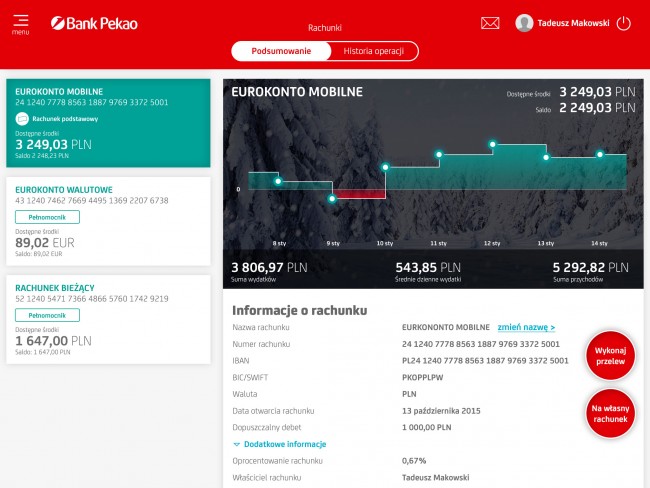Image resolution: width=650 pixels, height=488 pixels.
Task: Click the Informacje o rachunku heading
Action: 299,310
